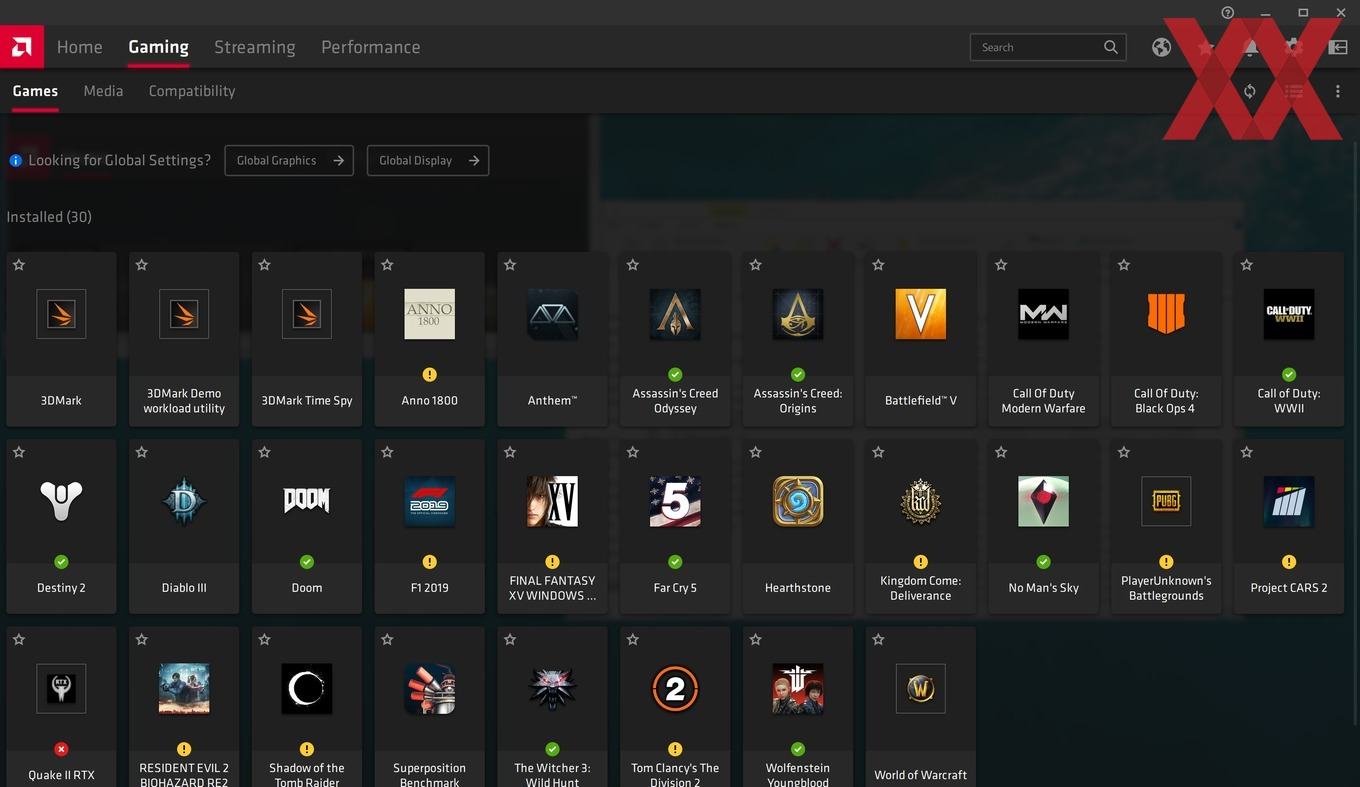This screenshot has width=1360, height=787.
Task: Open Battlefield V game icon
Action: click(x=920, y=314)
